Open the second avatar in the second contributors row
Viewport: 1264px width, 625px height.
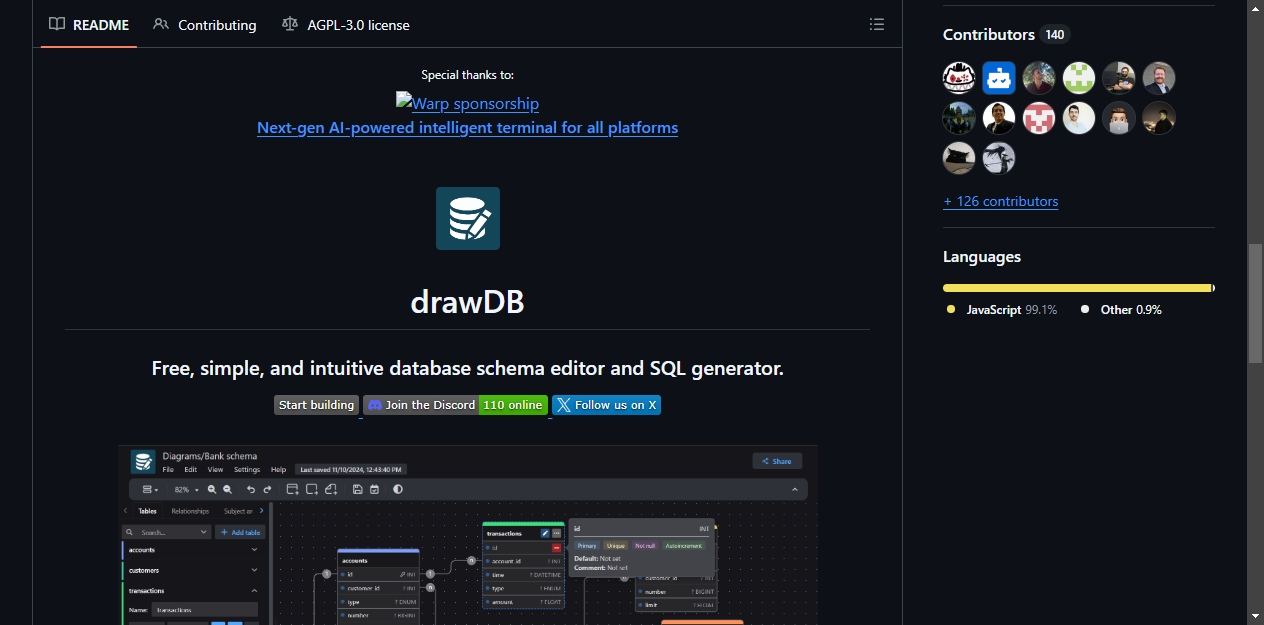[999, 118]
